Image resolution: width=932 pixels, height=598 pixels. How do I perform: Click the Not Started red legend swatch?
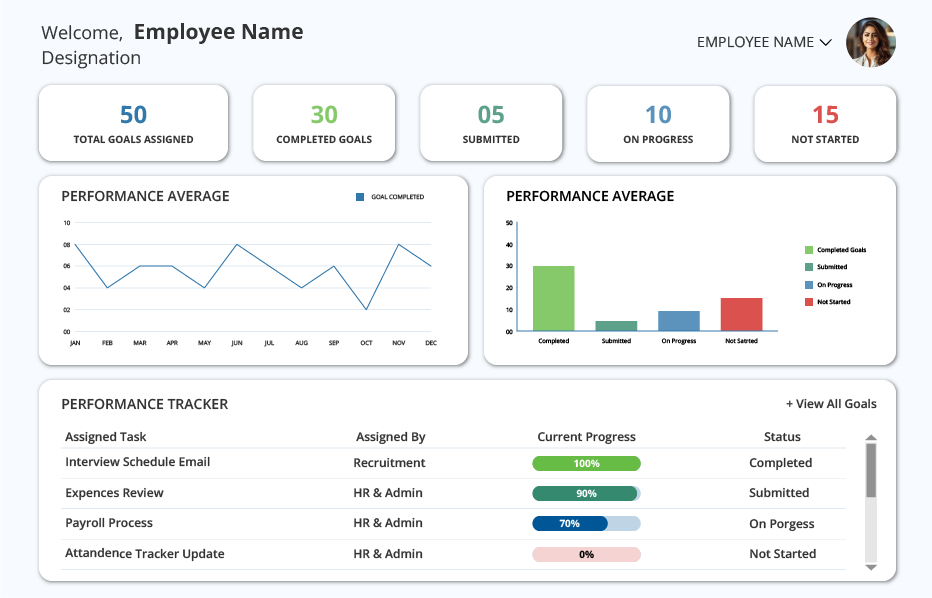(x=808, y=302)
